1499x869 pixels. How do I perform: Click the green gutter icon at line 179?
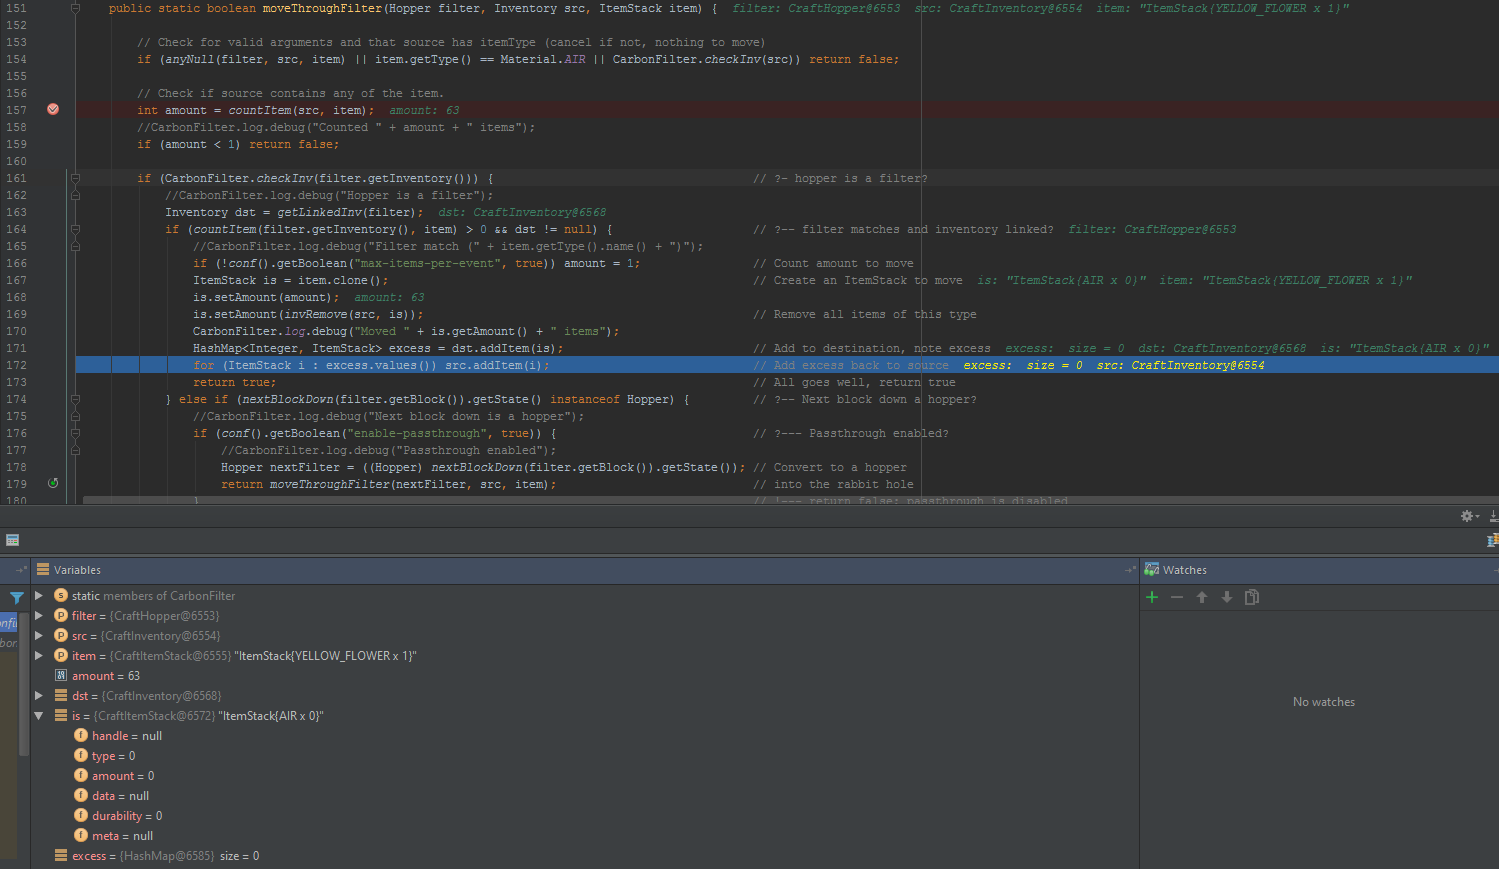point(52,484)
